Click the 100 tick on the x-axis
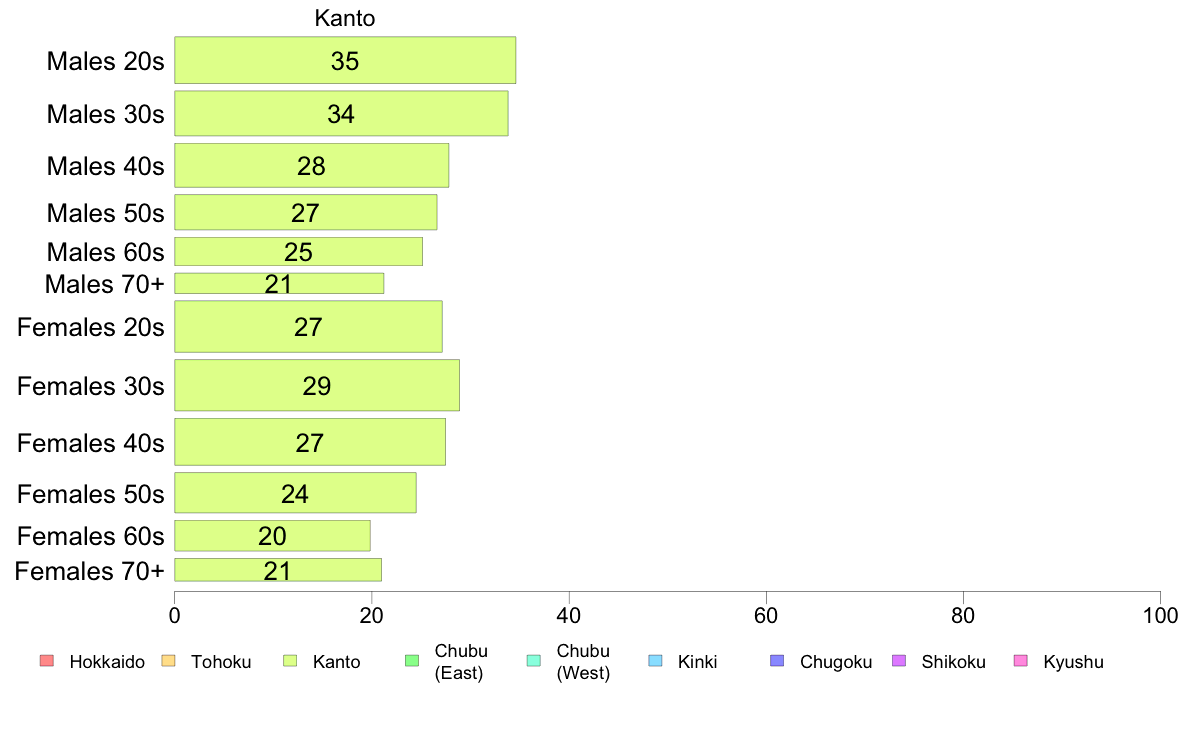Screen dimensions: 1188x736 tap(1160, 615)
